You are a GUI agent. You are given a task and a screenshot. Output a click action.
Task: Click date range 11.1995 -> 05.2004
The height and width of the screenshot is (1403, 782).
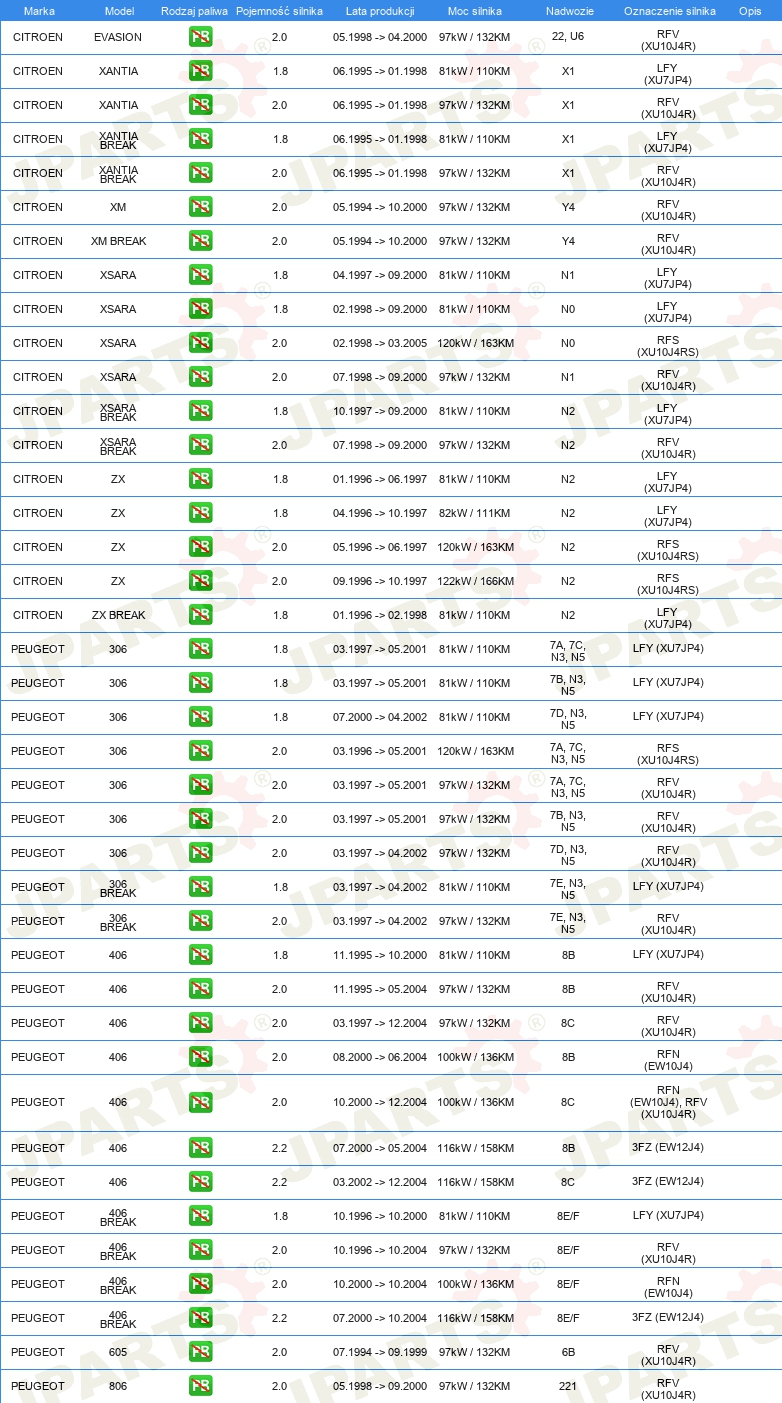click(x=380, y=989)
